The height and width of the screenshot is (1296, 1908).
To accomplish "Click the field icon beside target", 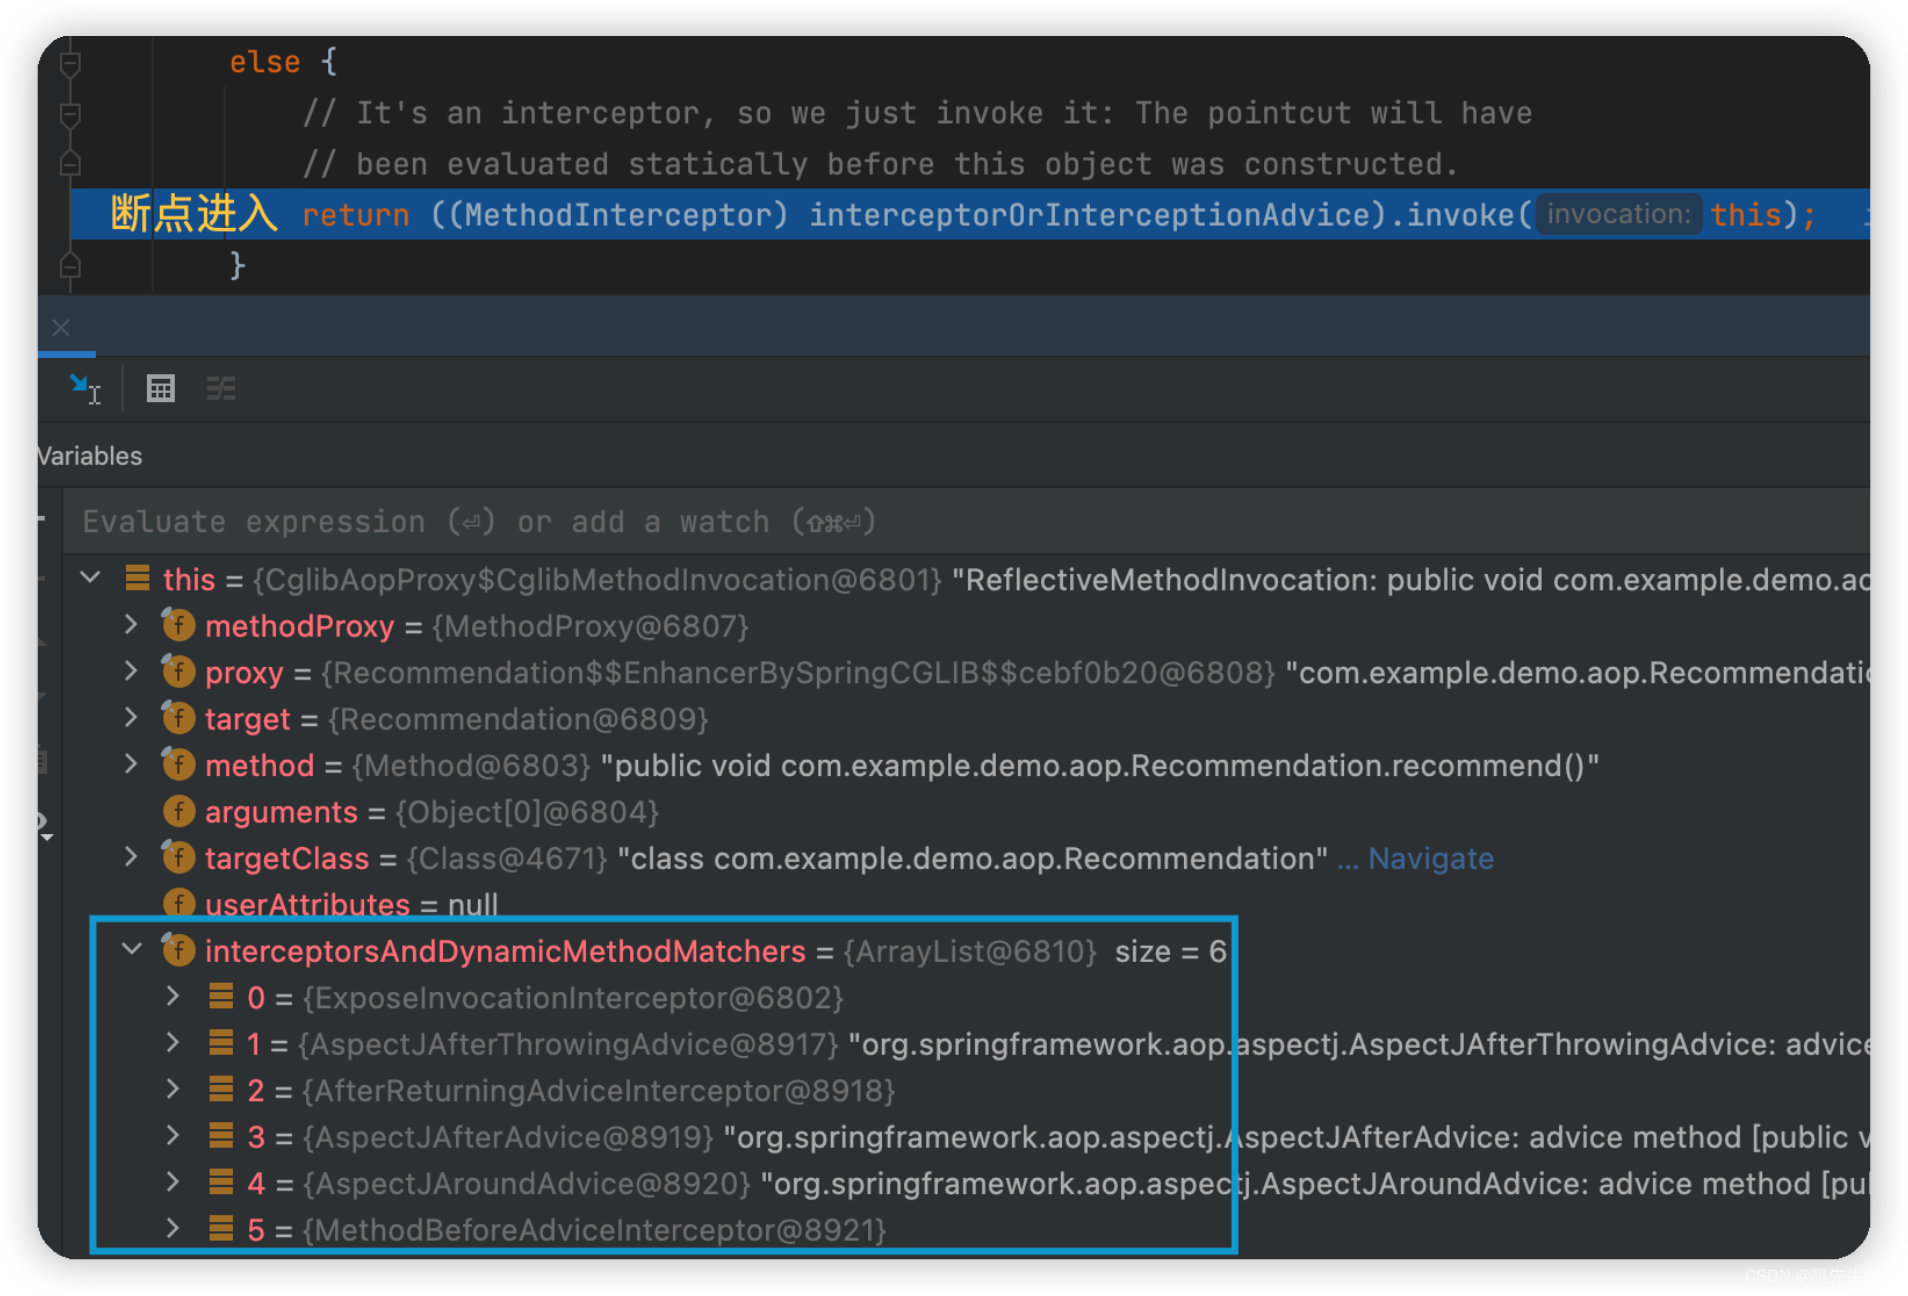I will pyautogui.click(x=178, y=719).
